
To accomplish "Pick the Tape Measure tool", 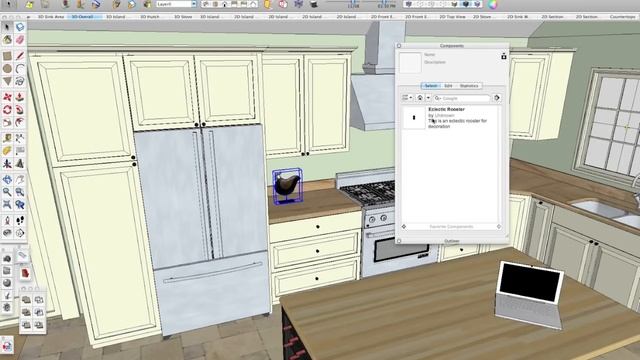I will [7, 138].
